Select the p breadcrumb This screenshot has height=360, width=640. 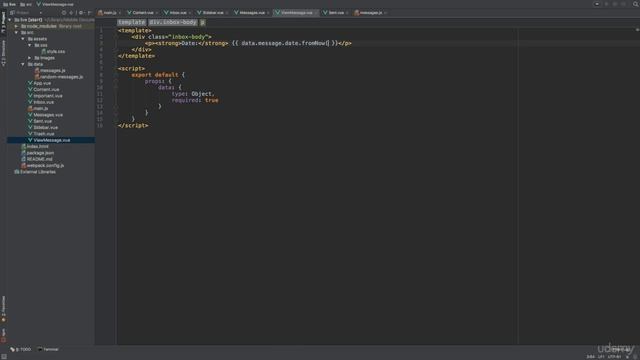[203, 22]
